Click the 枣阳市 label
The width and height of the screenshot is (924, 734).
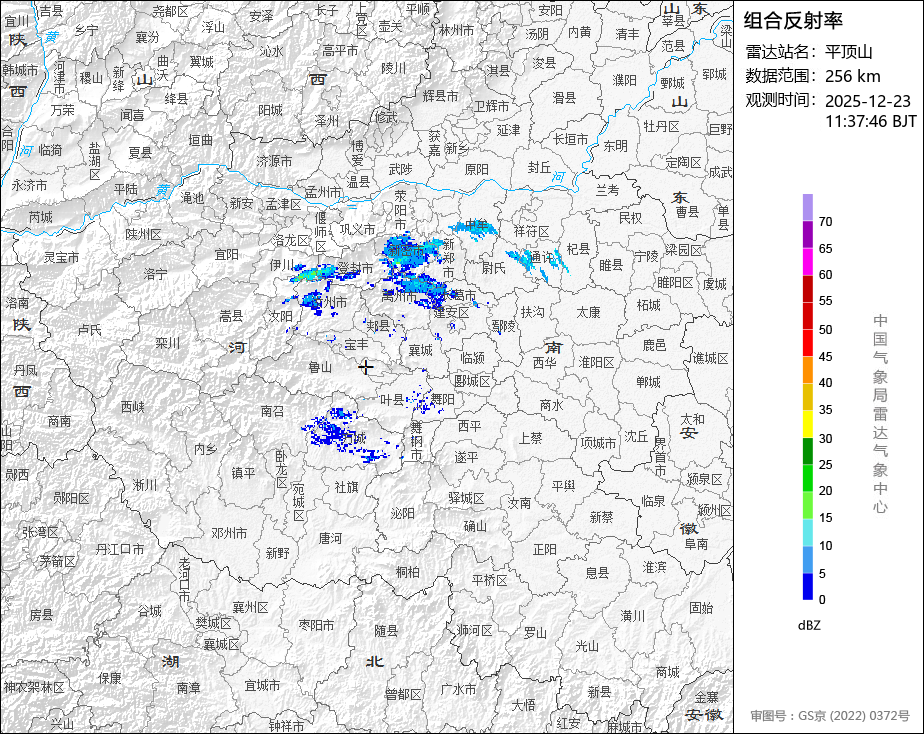(x=316, y=625)
